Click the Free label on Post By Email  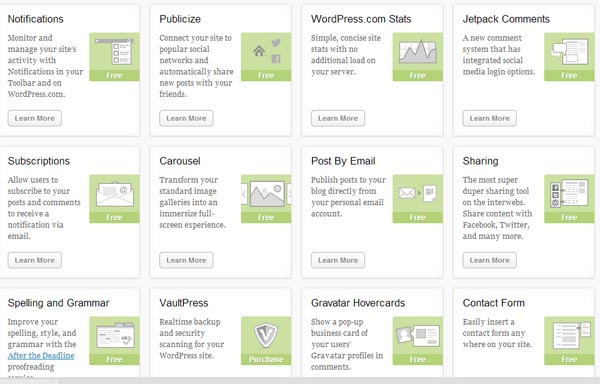(417, 217)
